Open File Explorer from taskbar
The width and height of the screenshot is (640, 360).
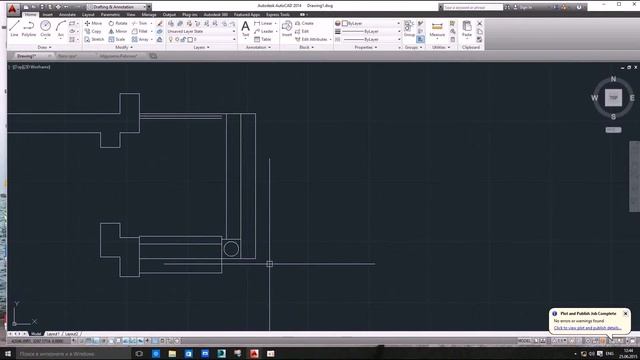172,353
